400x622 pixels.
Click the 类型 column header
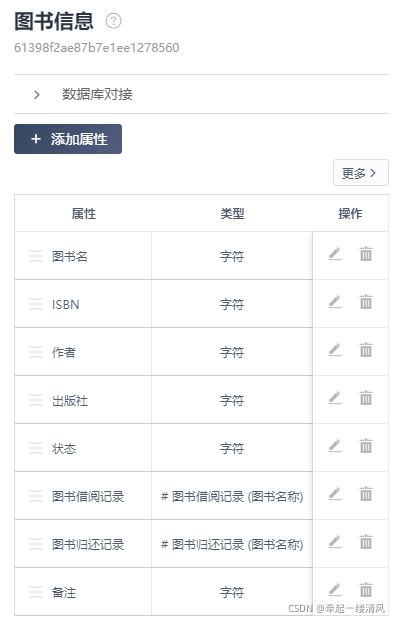[232, 213]
